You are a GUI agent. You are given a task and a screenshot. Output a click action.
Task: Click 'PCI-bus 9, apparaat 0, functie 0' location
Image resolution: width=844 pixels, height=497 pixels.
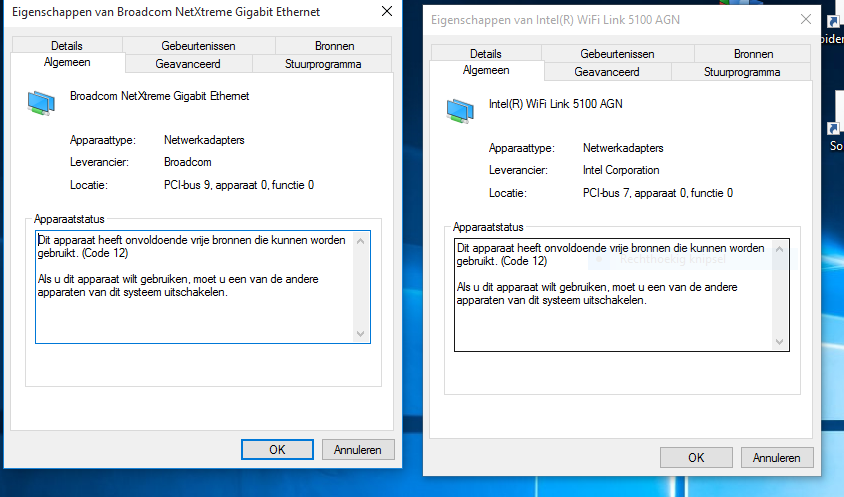click(239, 185)
